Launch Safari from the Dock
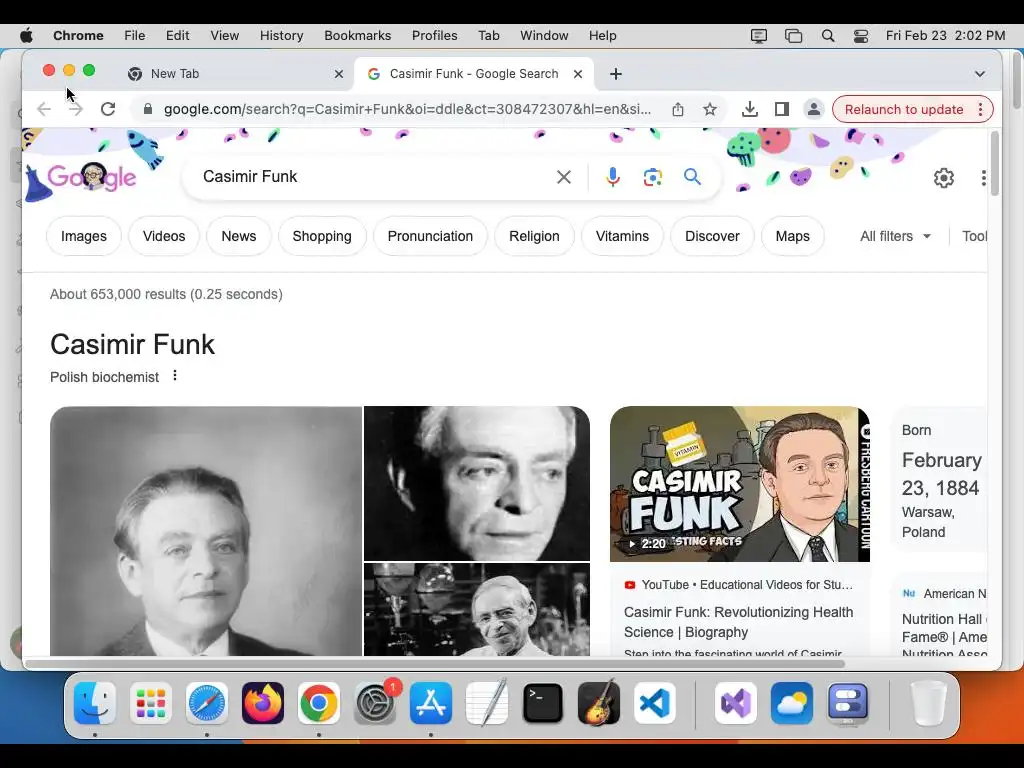Image resolution: width=1024 pixels, height=768 pixels. [x=207, y=703]
